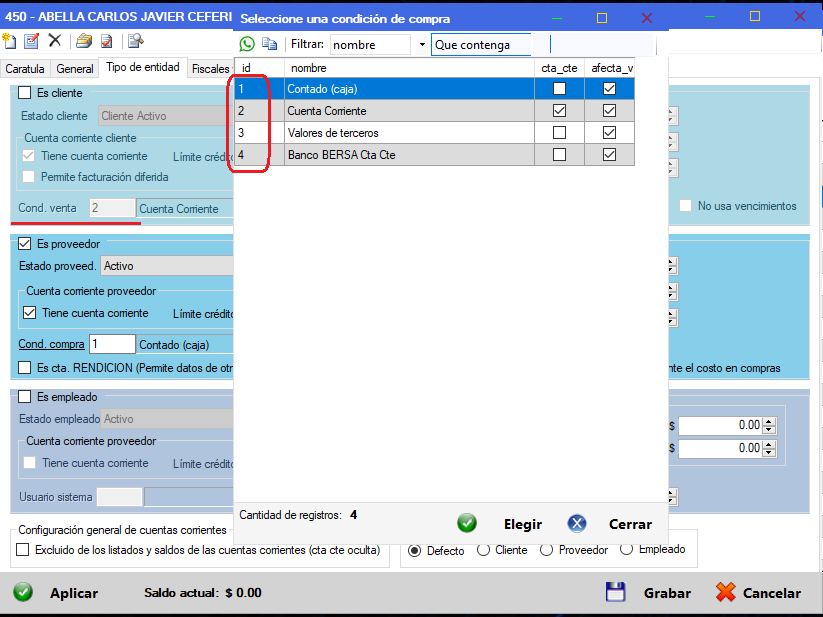Viewport: 823px width, 617px height.
Task: Switch to the Caratula tab
Action: [x=25, y=69]
